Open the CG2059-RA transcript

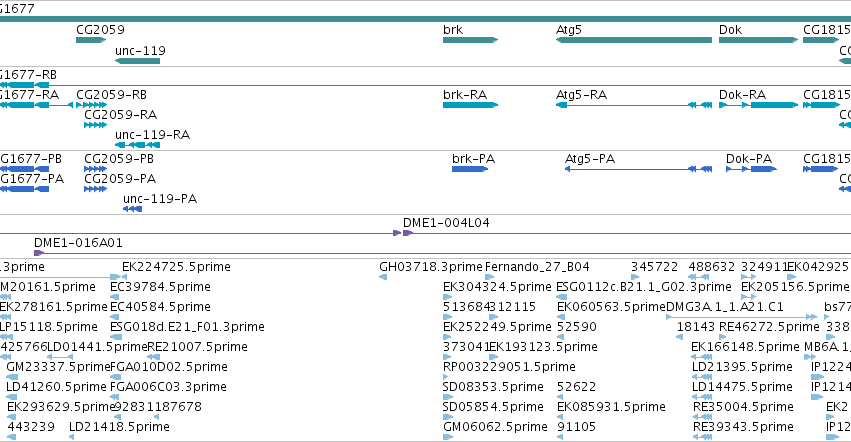[95, 125]
